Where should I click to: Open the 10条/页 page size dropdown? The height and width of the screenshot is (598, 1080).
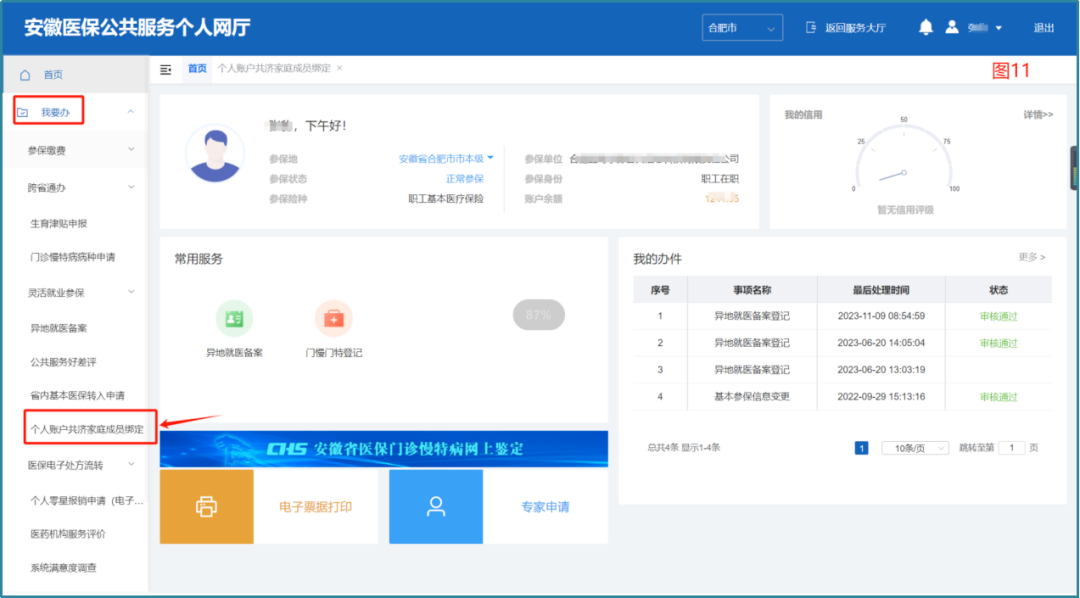915,448
